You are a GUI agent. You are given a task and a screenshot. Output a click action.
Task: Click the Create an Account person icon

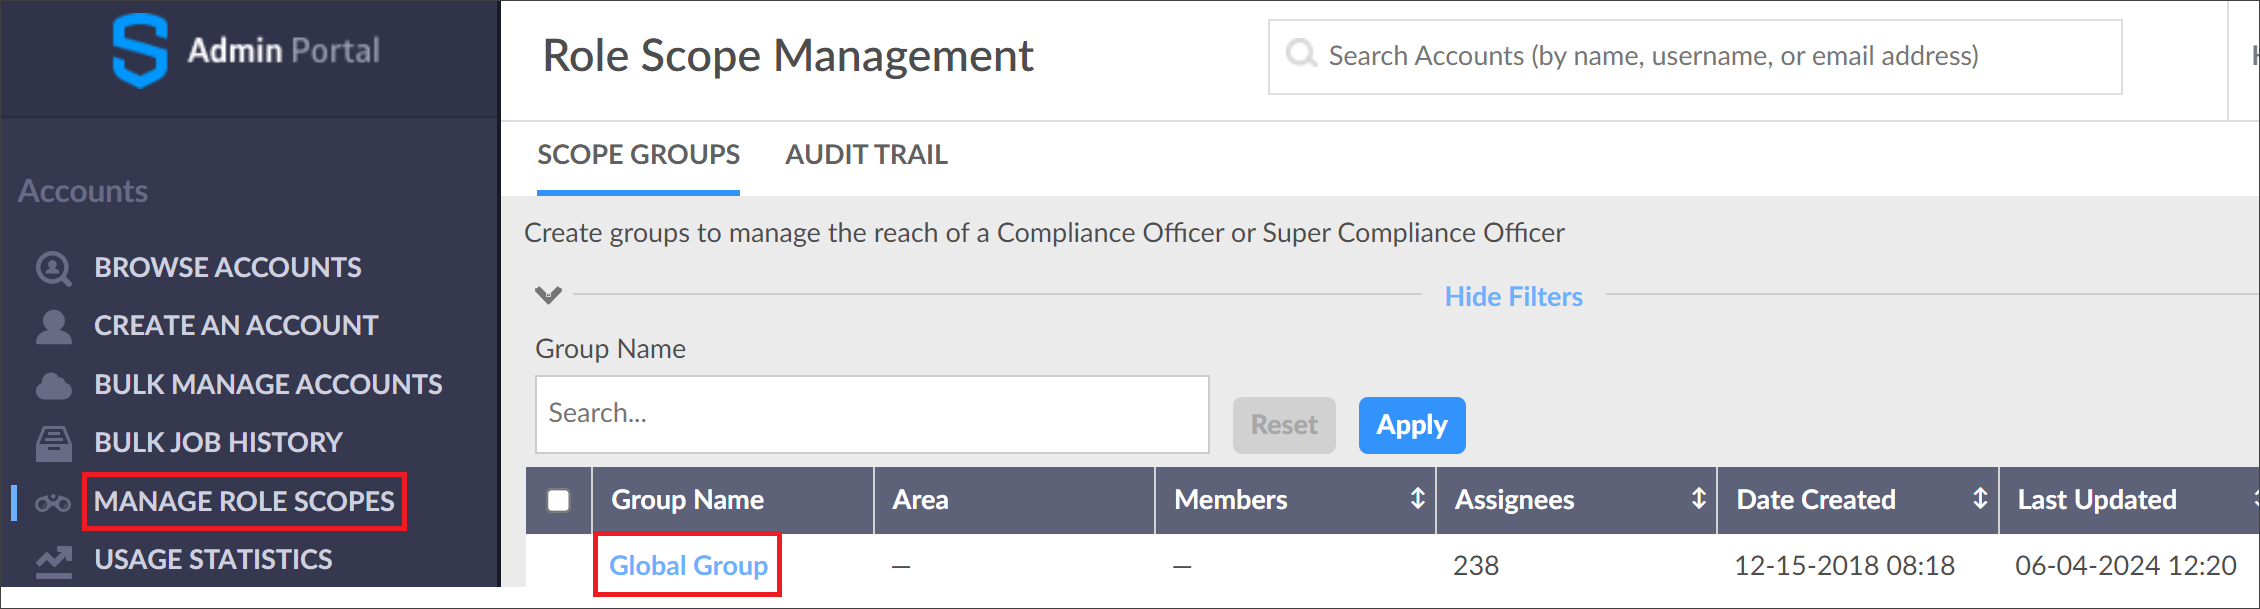53,326
